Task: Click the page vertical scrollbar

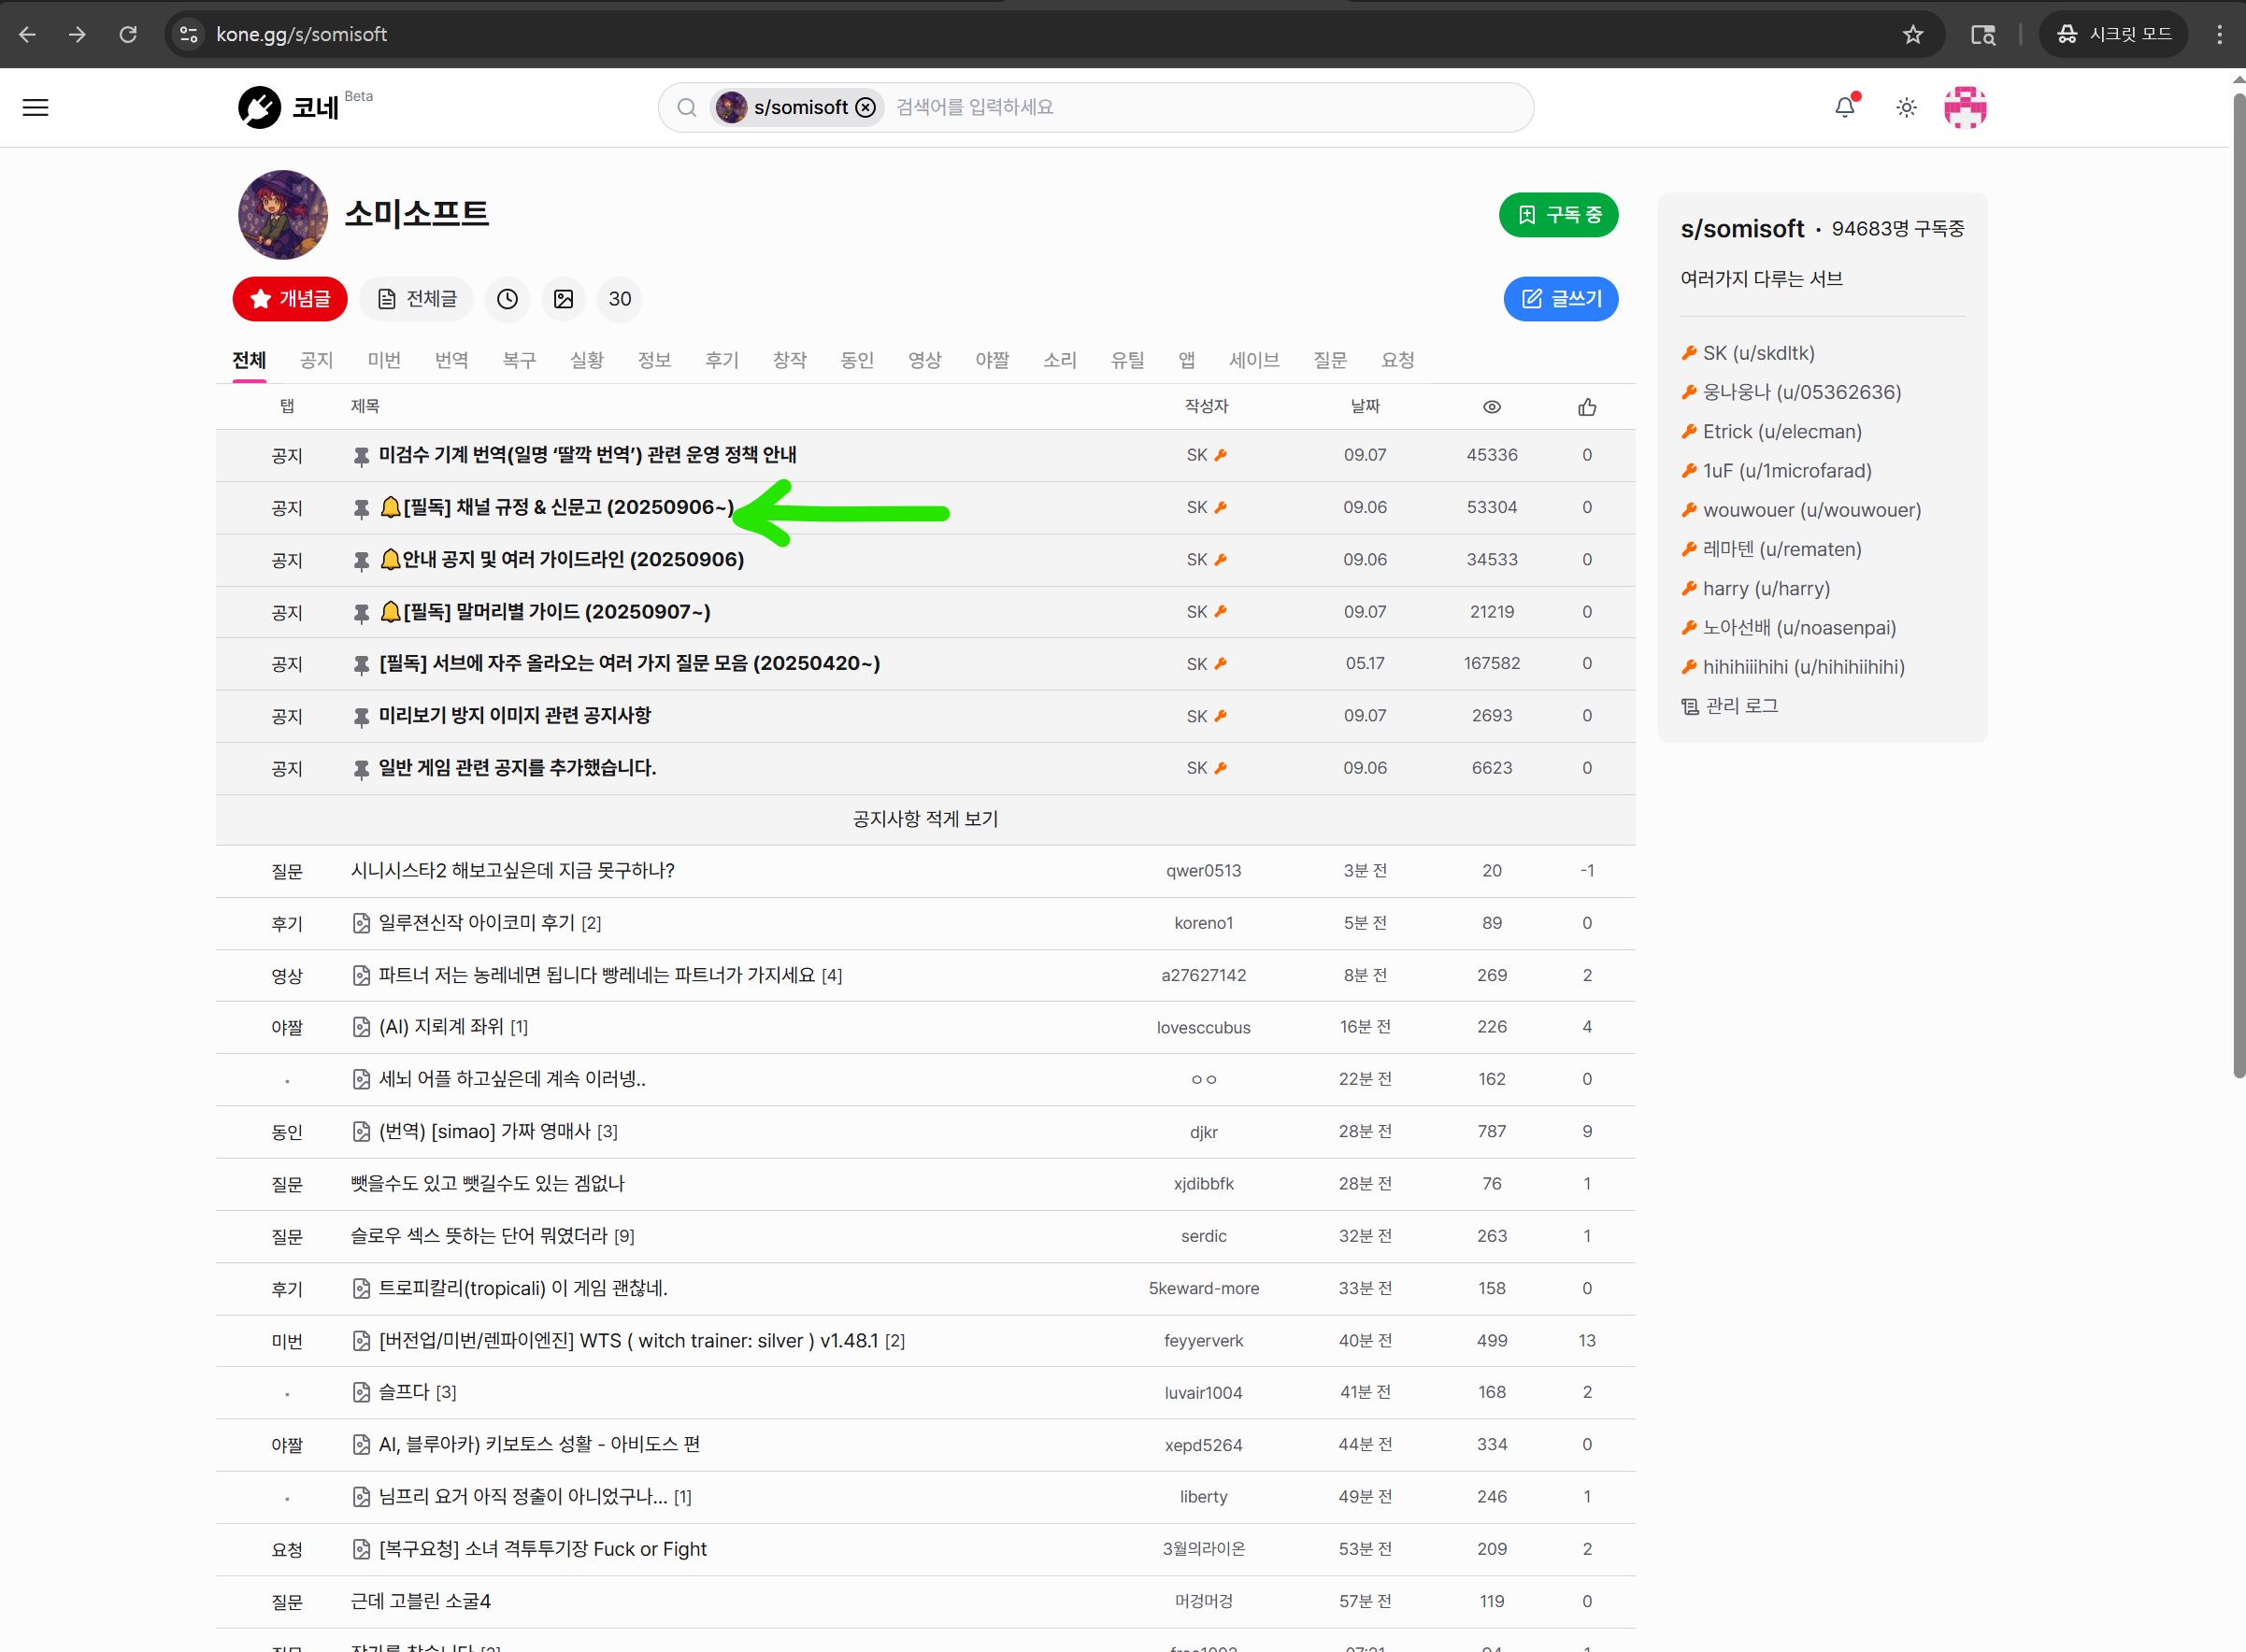Action: 2238,585
